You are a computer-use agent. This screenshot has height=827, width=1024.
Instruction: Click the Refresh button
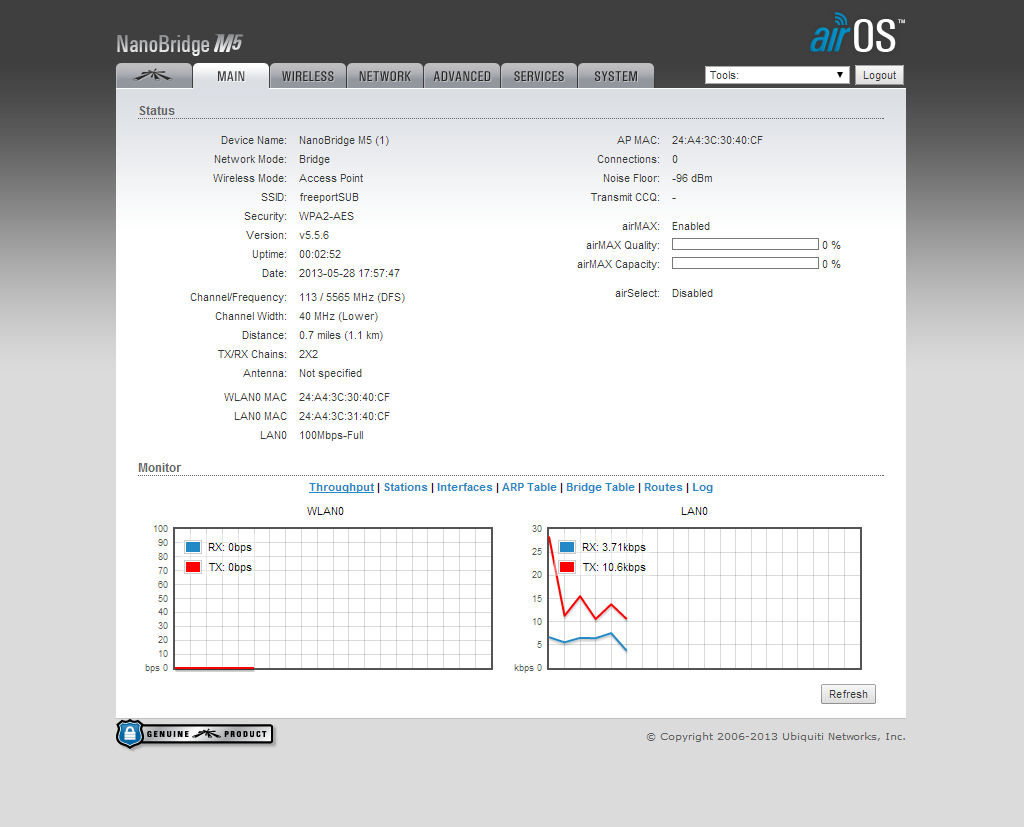(848, 694)
